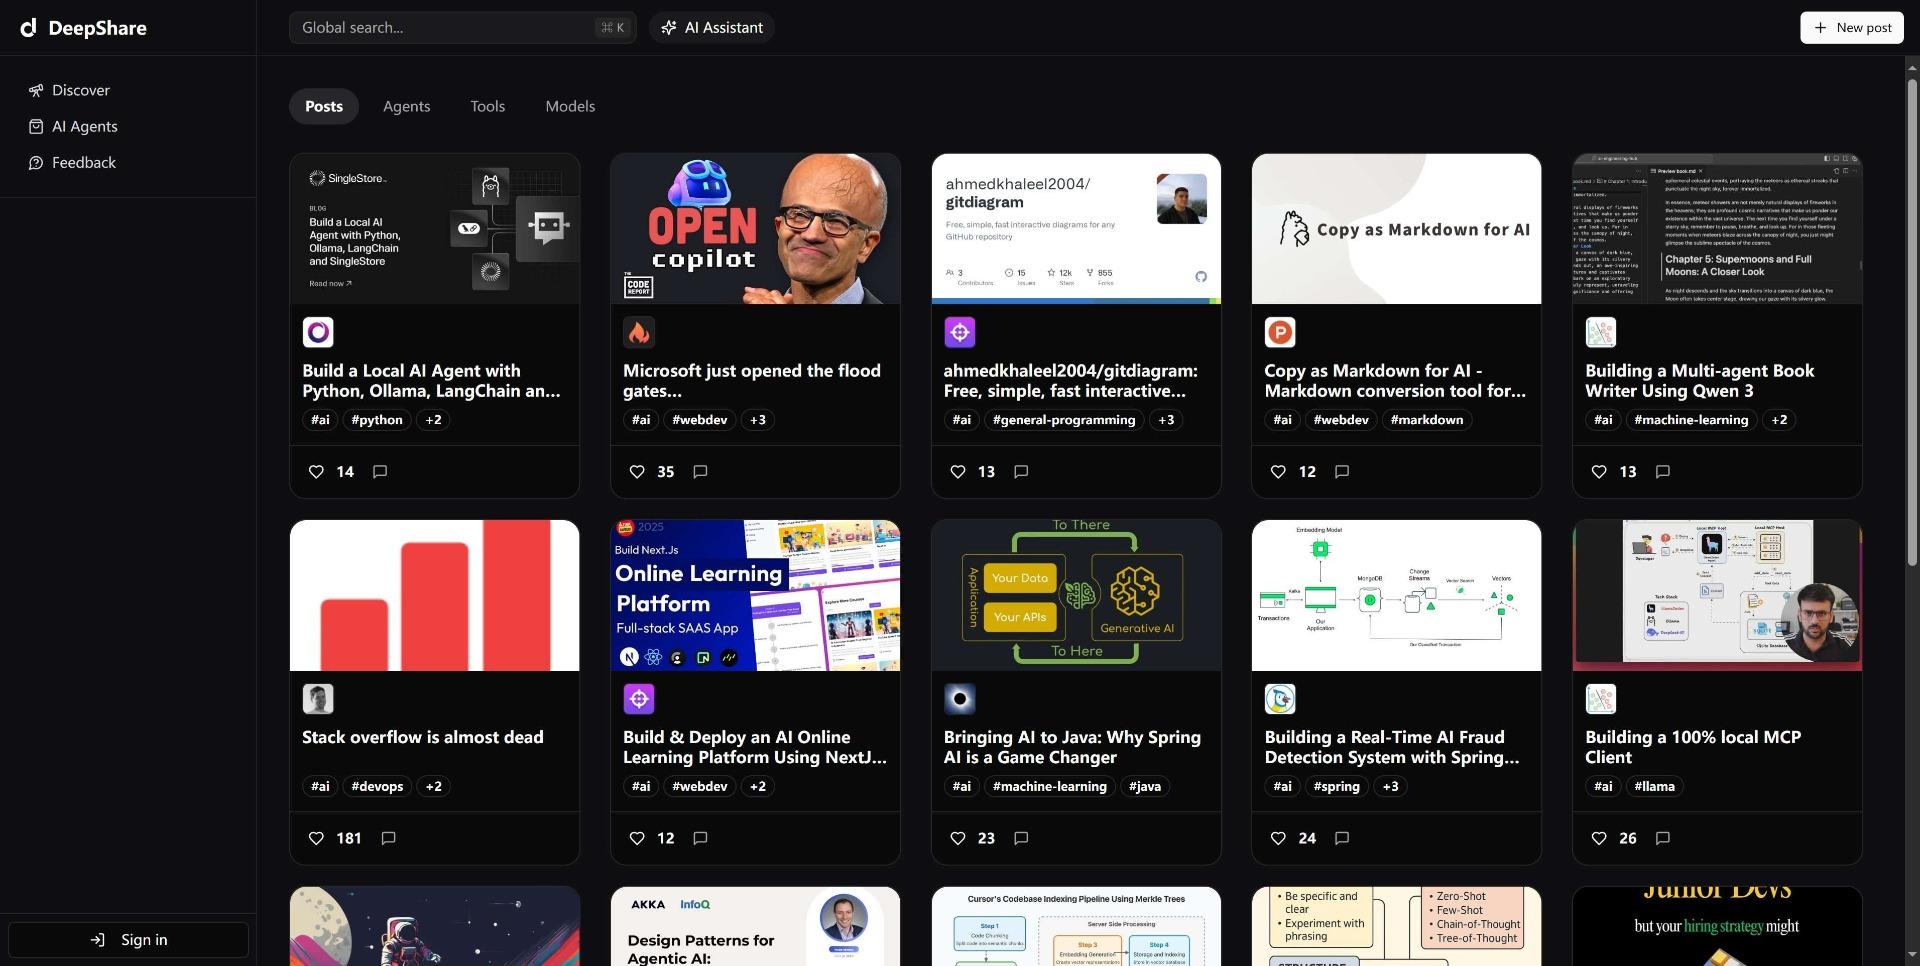Screen dimensions: 1920x966
Task: Like the 100% local MCP Client post
Action: click(x=1599, y=838)
